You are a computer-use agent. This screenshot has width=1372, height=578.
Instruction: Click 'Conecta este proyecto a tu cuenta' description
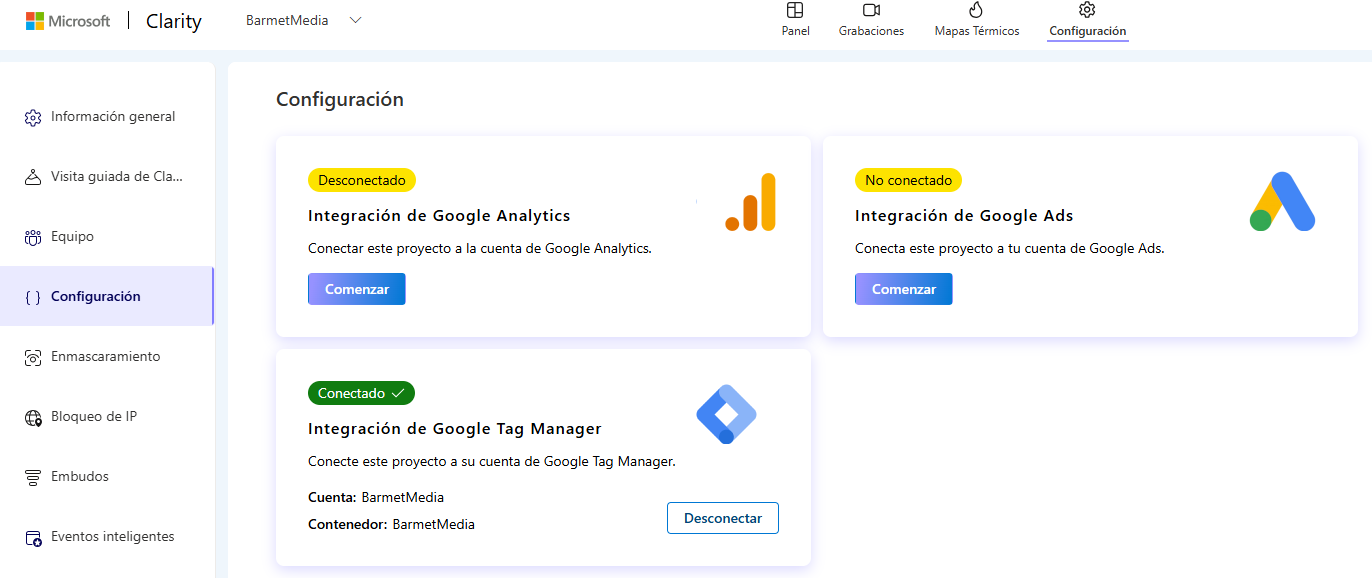tap(1010, 248)
